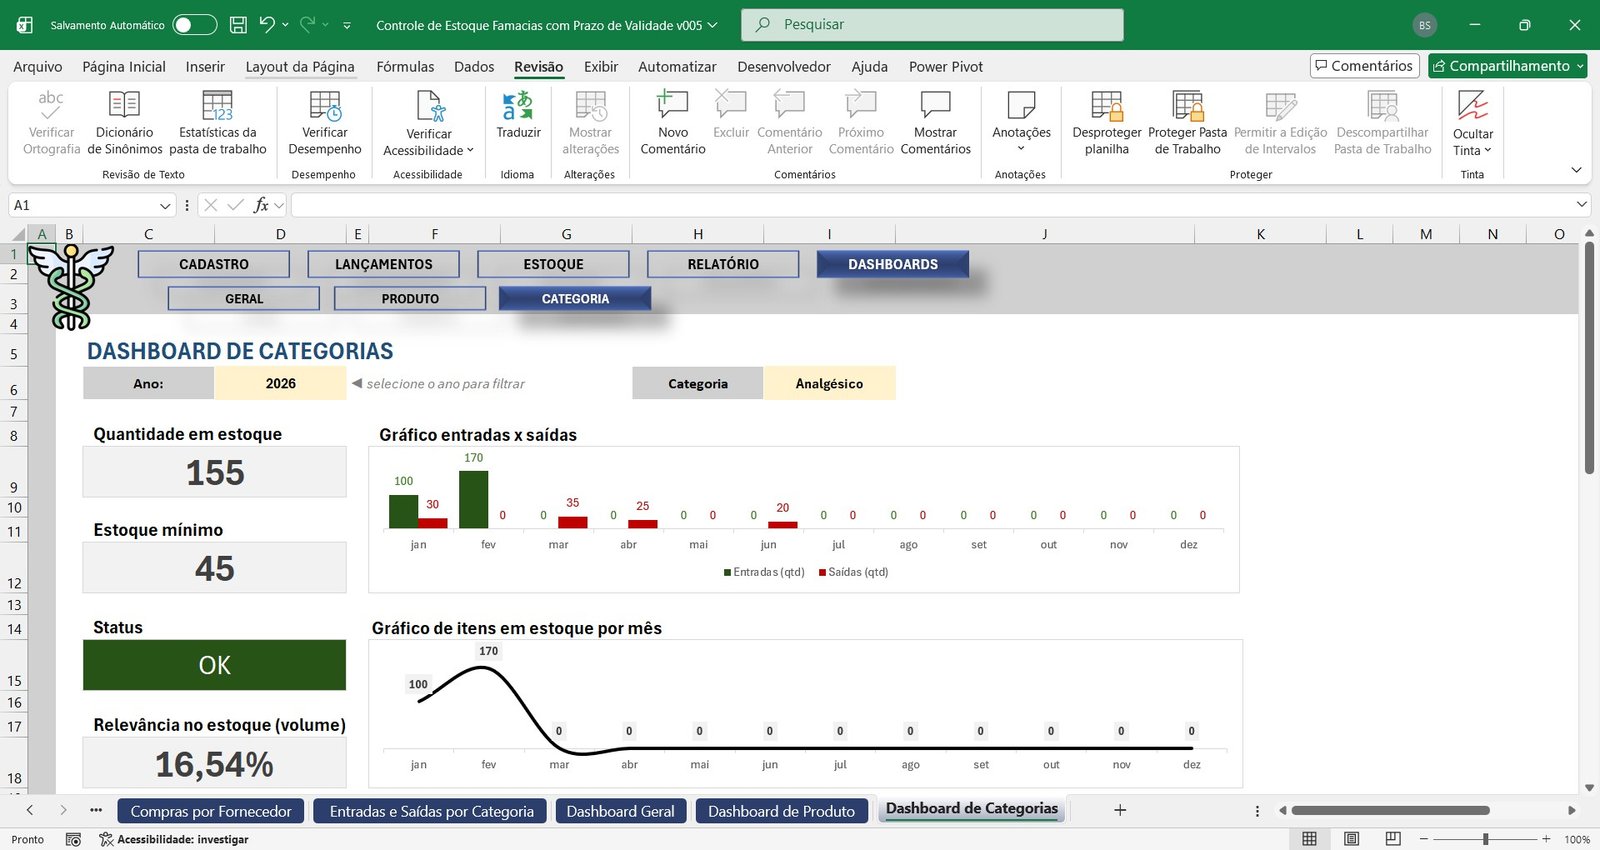The image size is (1600, 850).
Task: Click the redo icon
Action: click(308, 25)
